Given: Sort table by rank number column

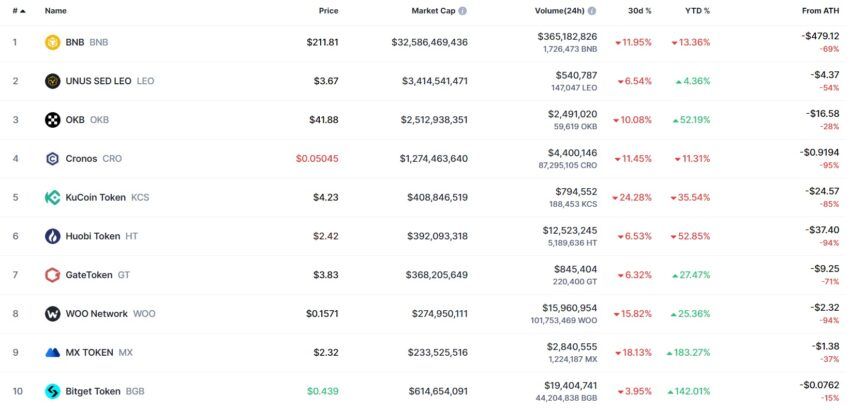Looking at the screenshot, I should 19,11.
